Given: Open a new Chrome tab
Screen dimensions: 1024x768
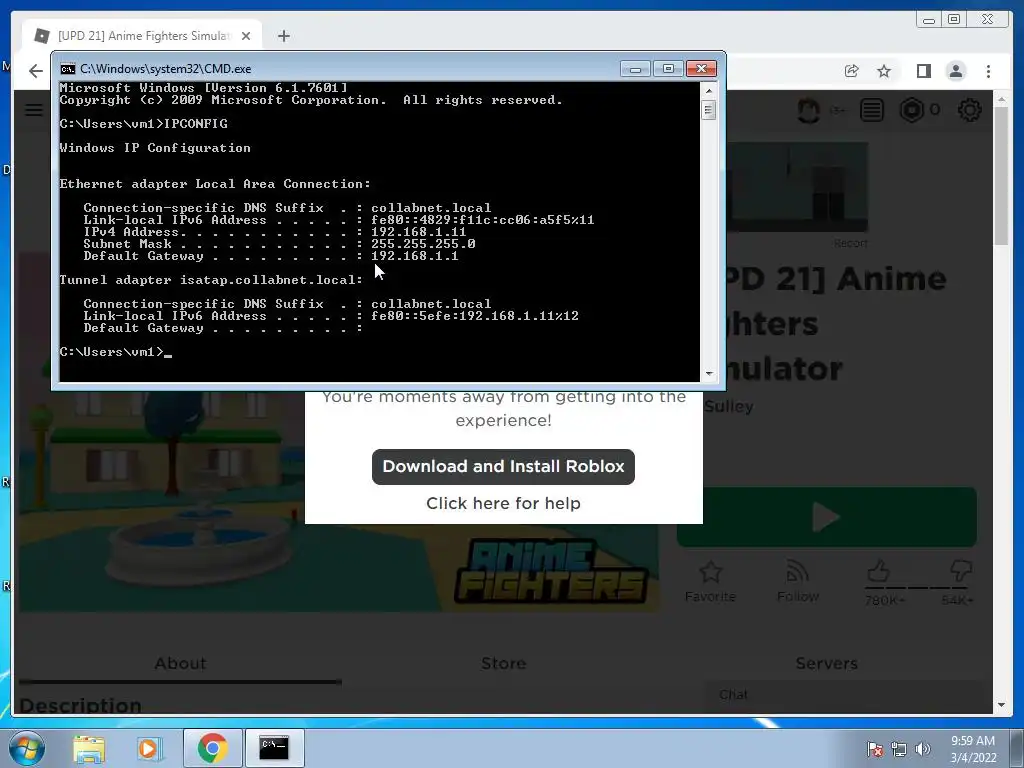Looking at the screenshot, I should [x=283, y=36].
